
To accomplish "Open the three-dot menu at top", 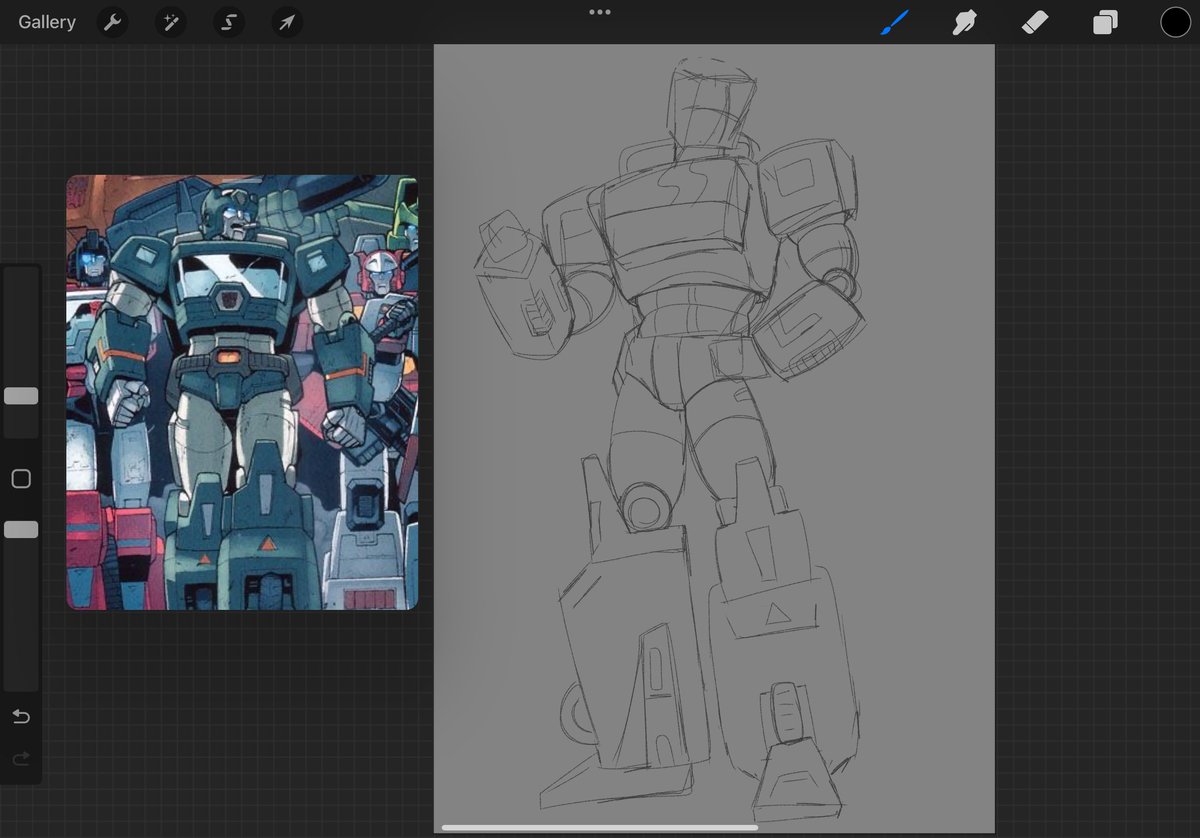I will pos(600,12).
